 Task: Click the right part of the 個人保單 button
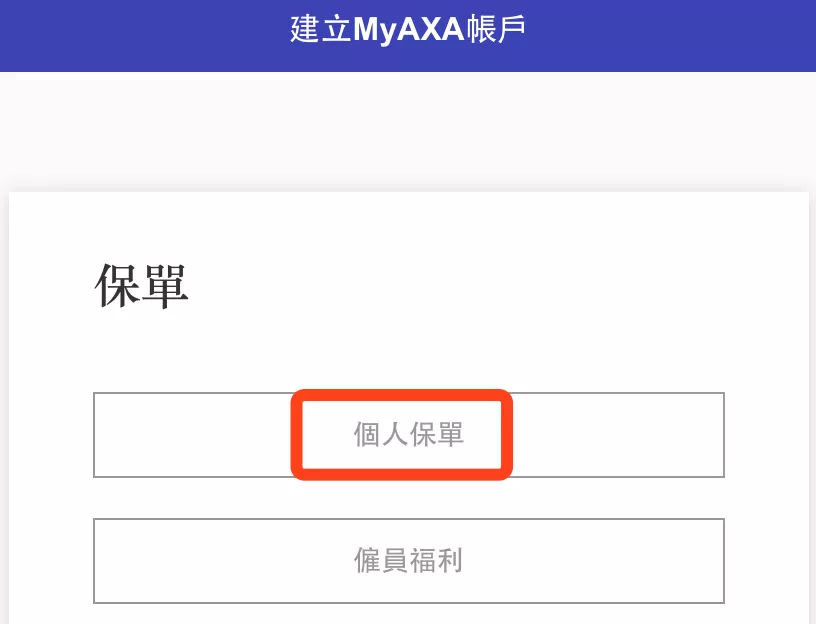tap(619, 435)
